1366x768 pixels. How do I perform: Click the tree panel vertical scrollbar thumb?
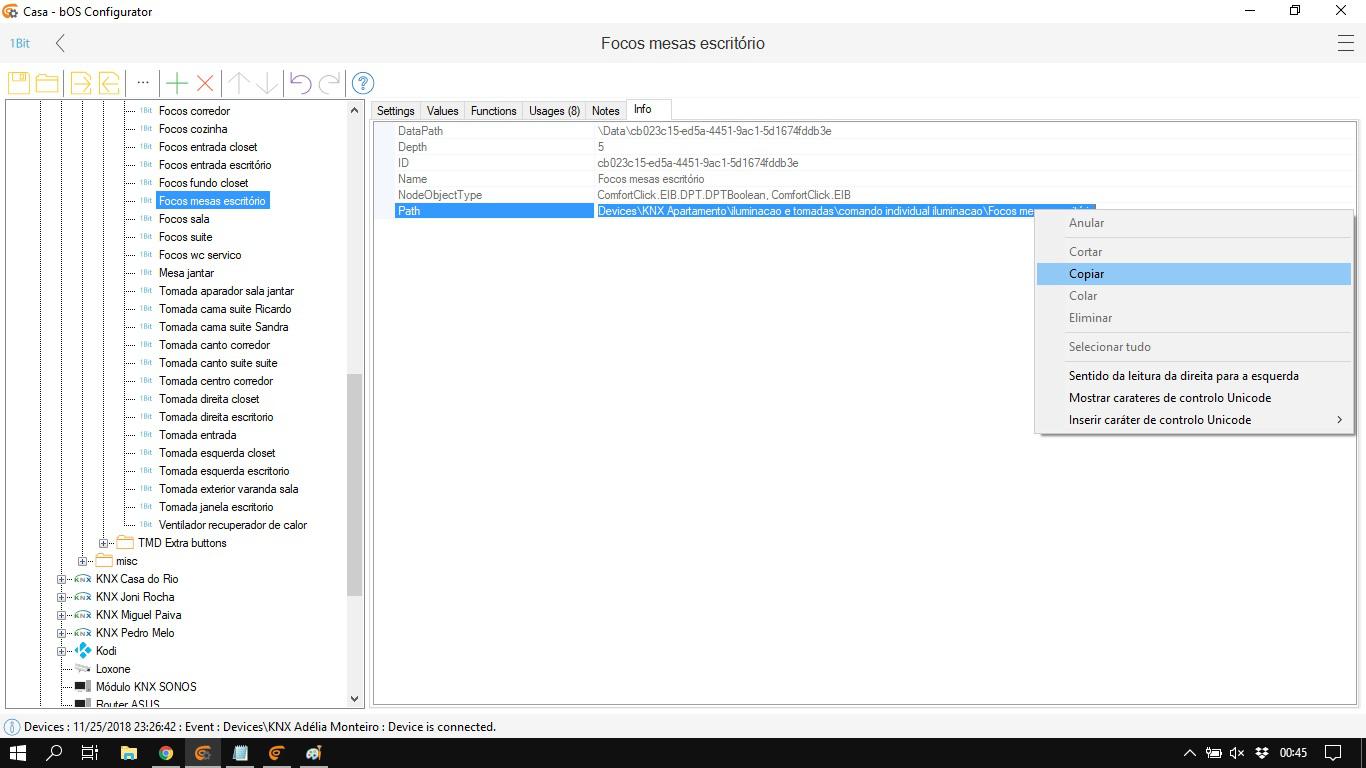pyautogui.click(x=354, y=485)
